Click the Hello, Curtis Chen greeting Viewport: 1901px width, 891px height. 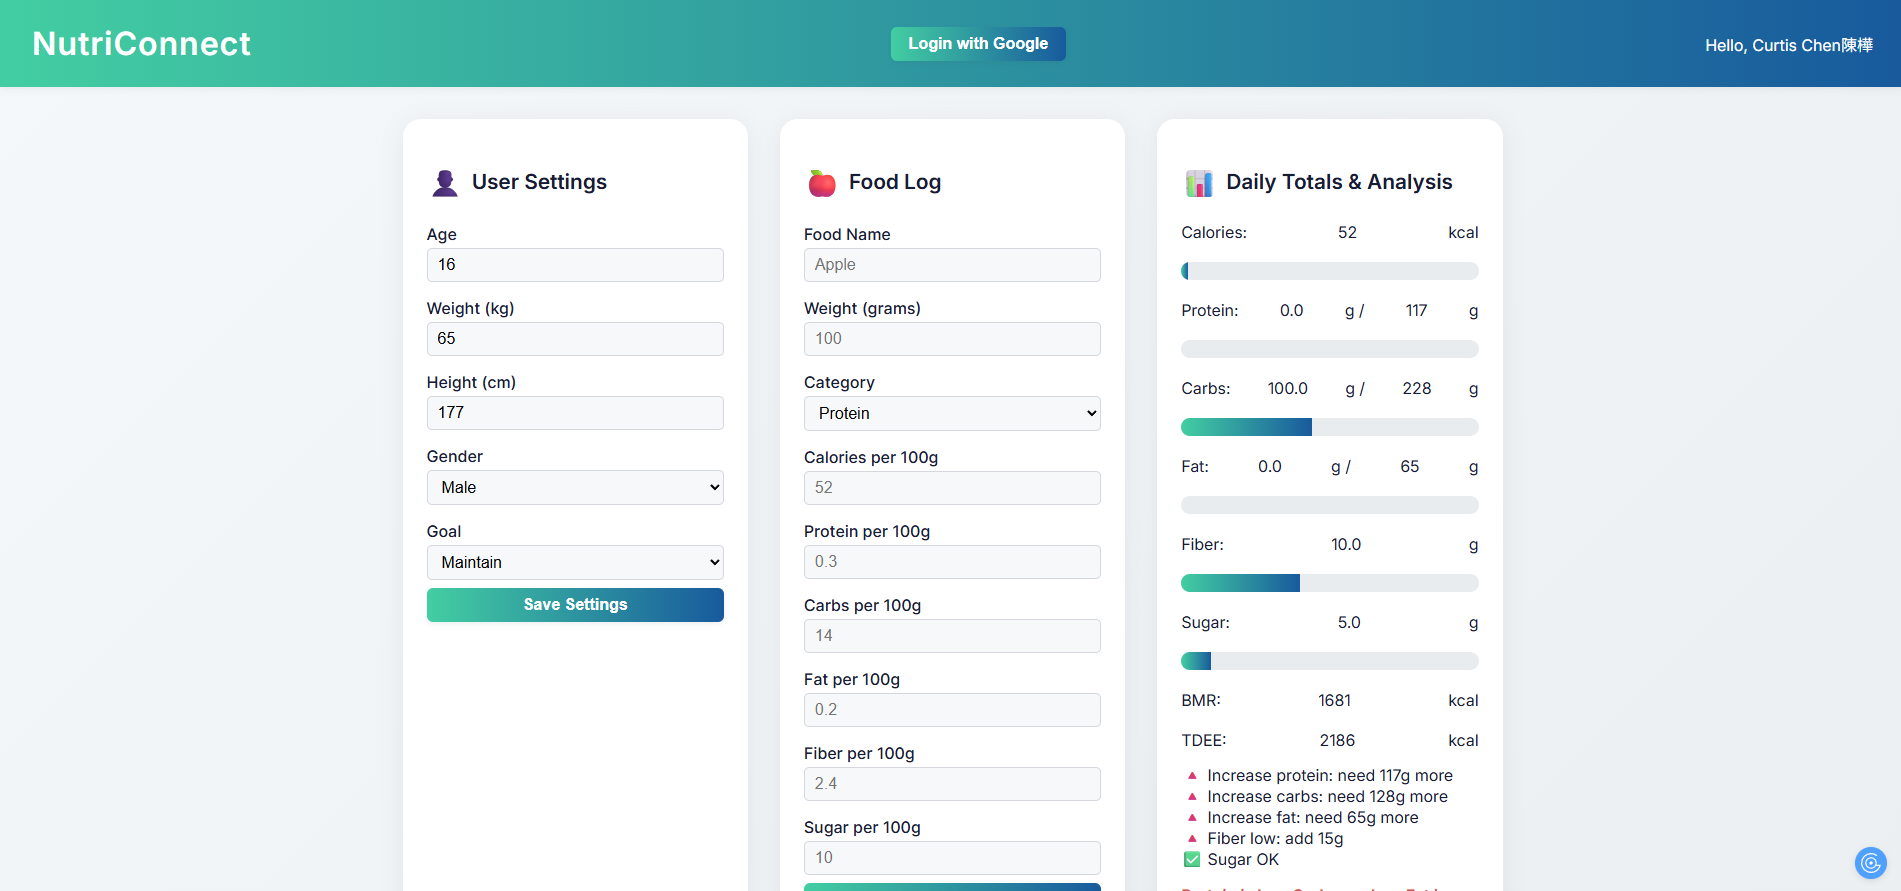click(x=1789, y=45)
